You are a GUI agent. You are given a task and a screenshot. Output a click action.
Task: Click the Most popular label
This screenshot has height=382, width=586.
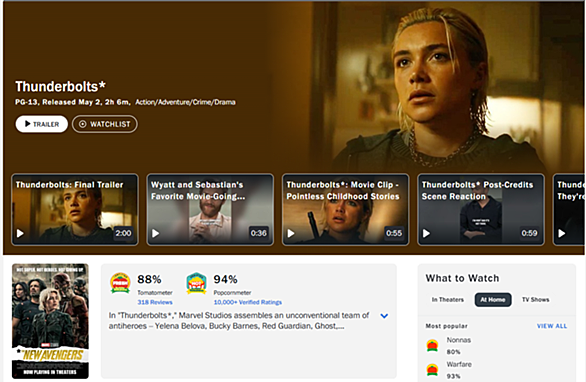click(x=446, y=326)
